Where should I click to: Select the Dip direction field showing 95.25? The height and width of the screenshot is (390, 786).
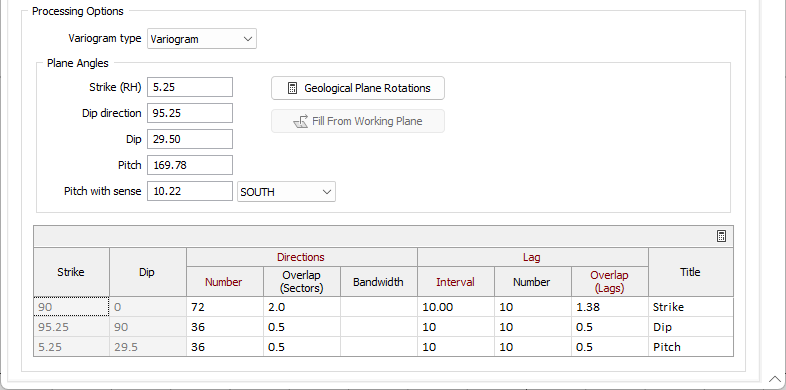[189, 113]
